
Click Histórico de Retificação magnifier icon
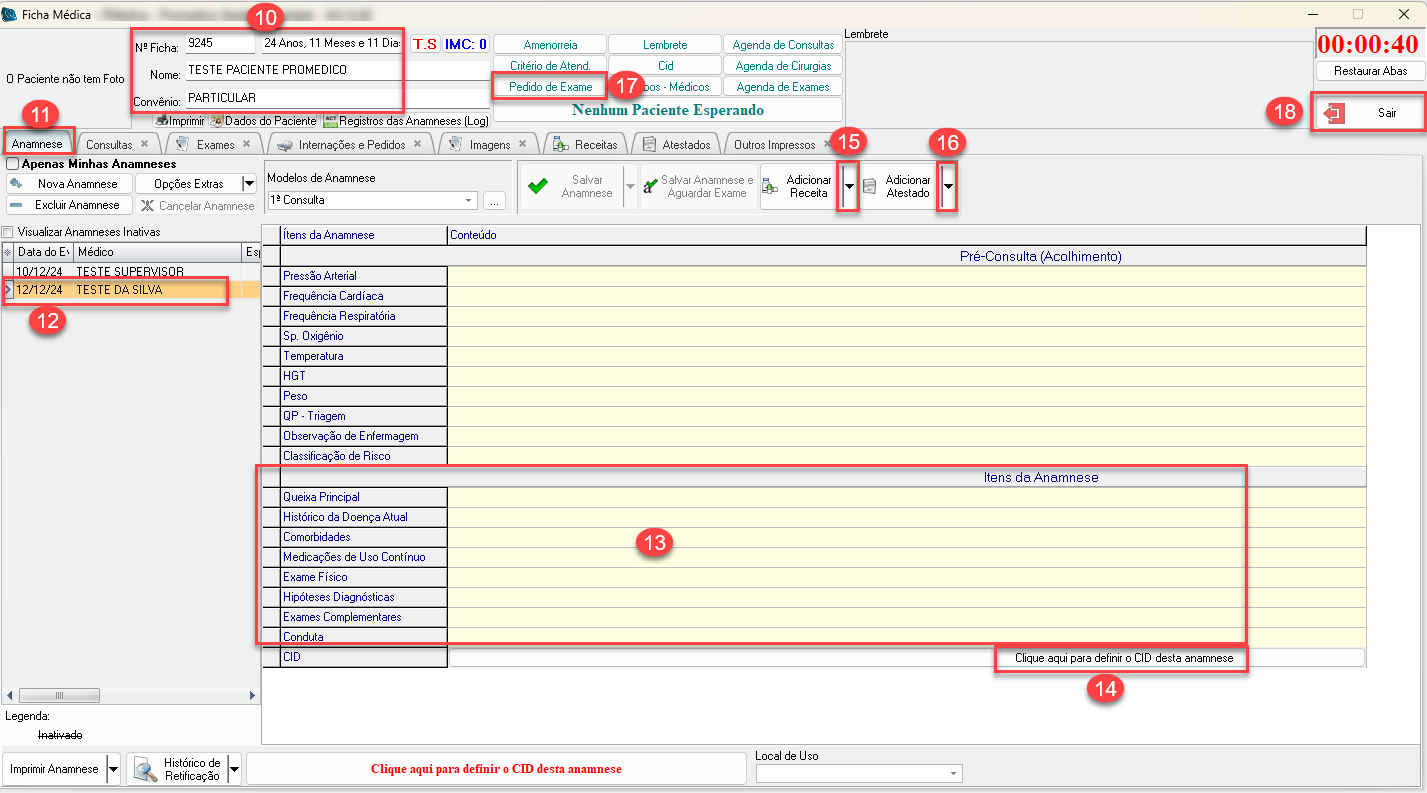[x=146, y=769]
